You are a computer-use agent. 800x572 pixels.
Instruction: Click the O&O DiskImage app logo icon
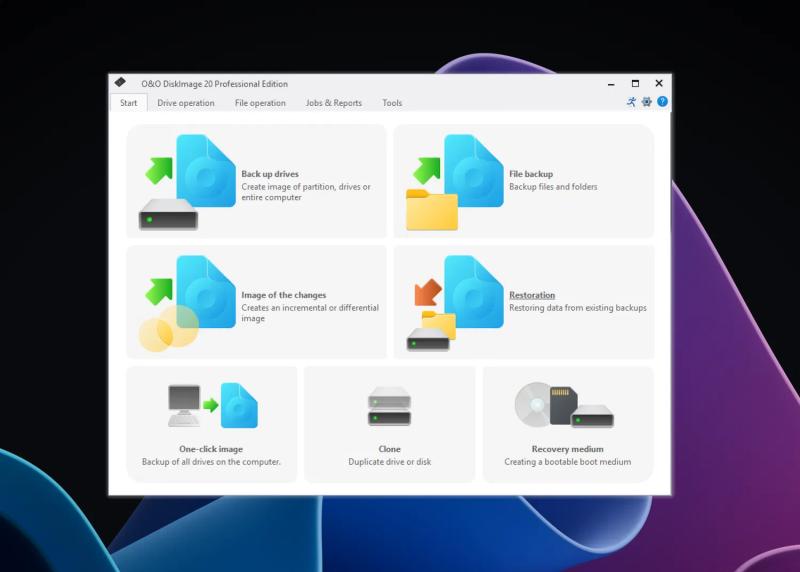coord(120,82)
